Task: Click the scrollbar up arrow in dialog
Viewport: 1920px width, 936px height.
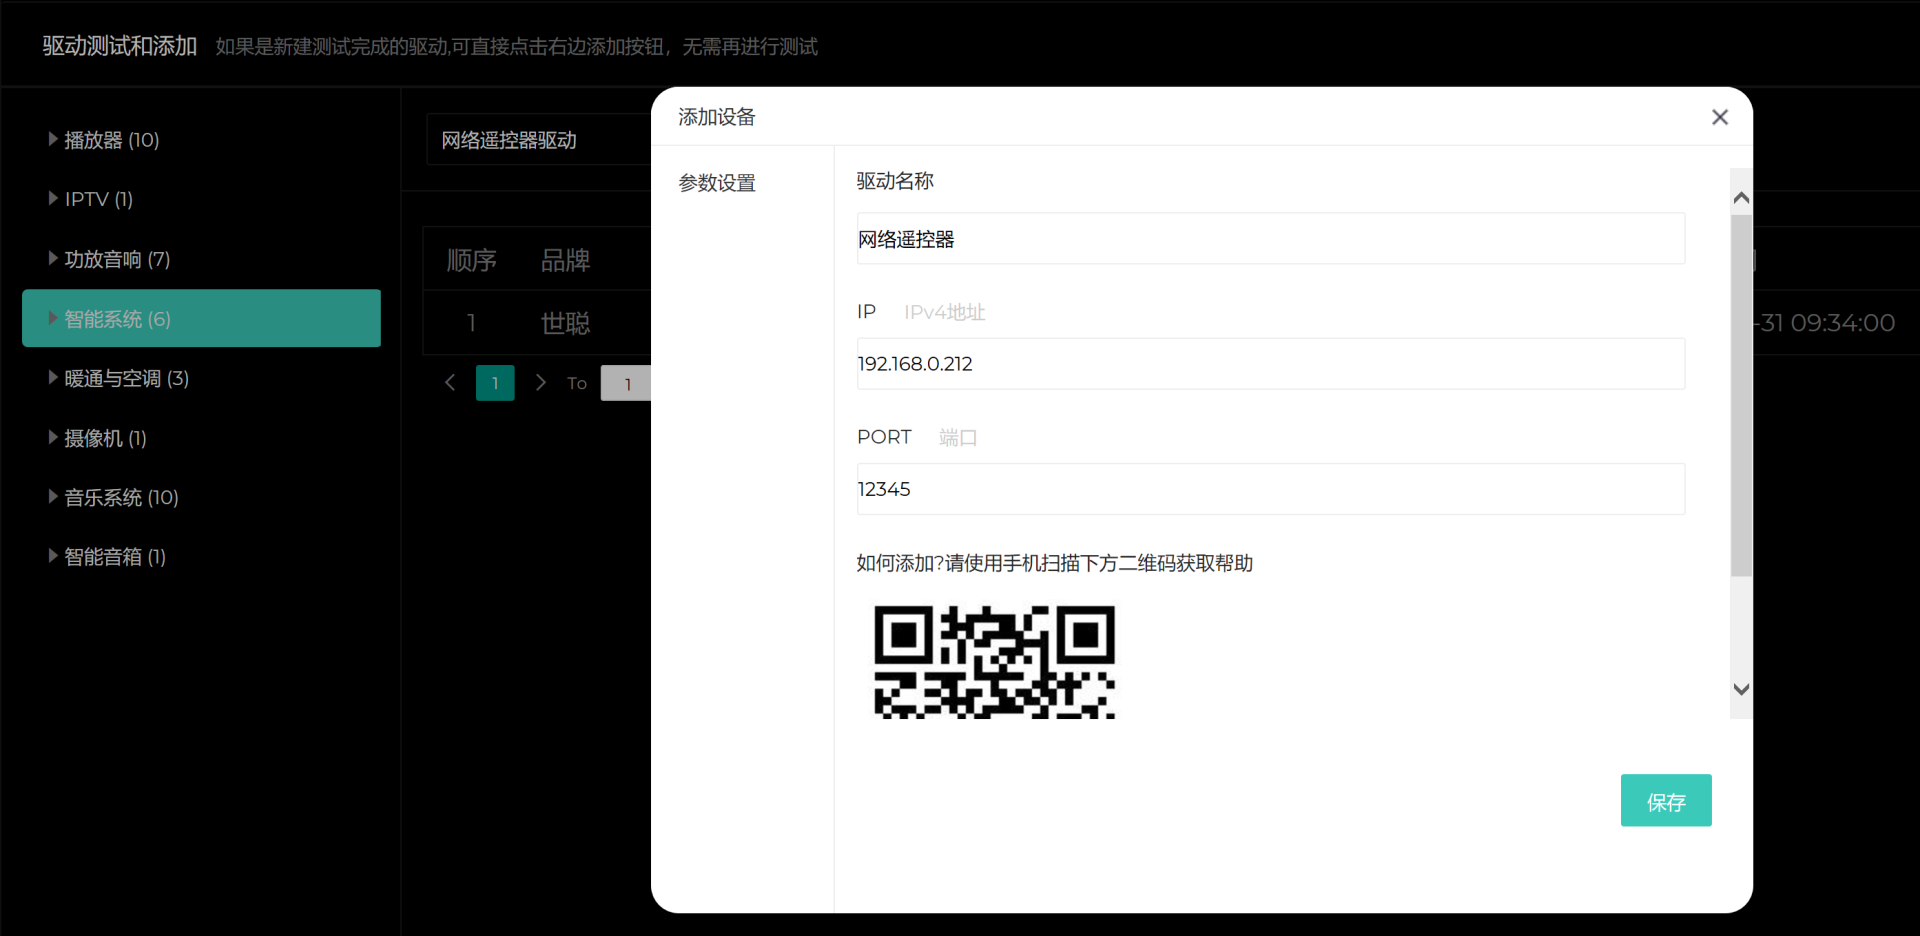Action: coord(1741,198)
